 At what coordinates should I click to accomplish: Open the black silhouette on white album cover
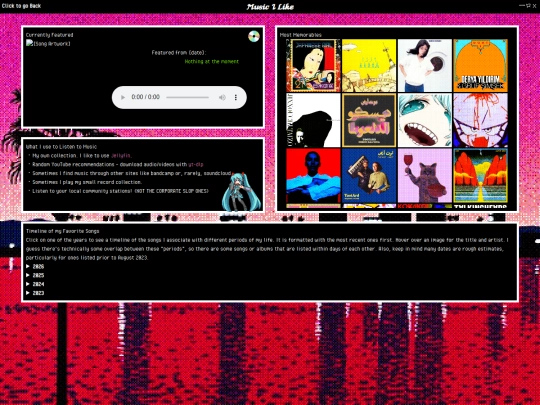click(313, 120)
